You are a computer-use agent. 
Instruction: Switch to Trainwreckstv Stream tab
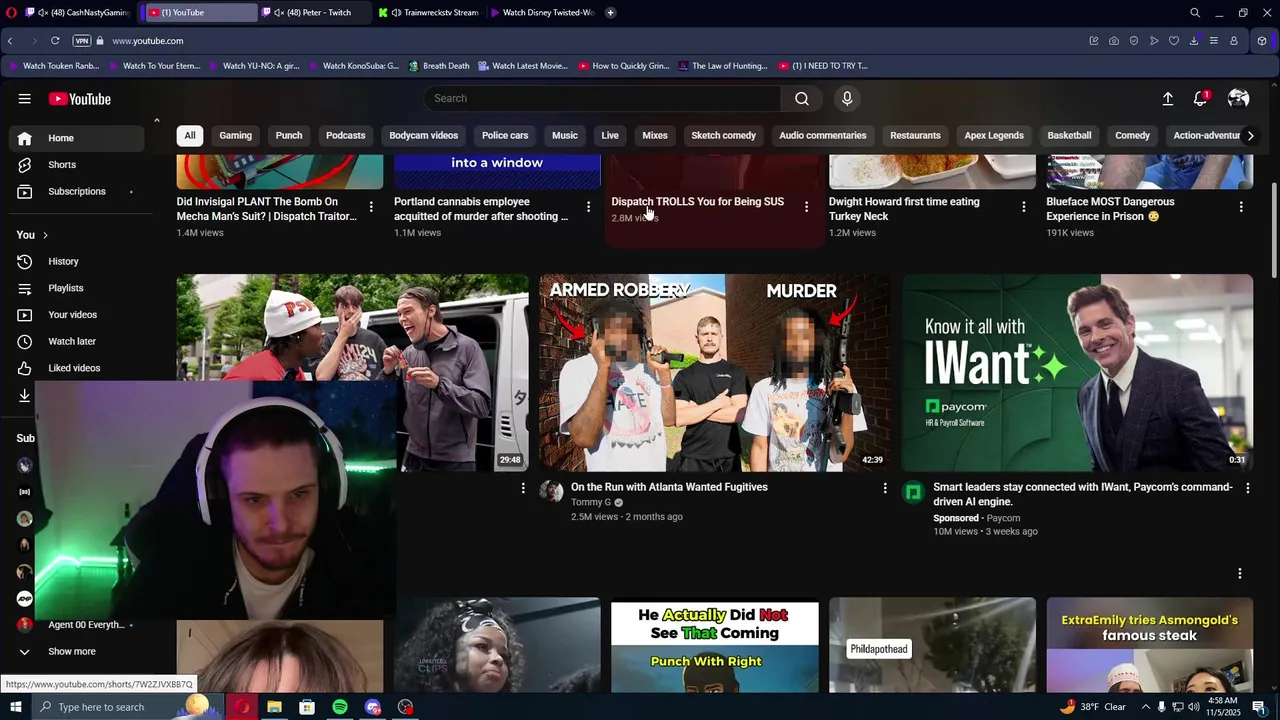pos(428,13)
